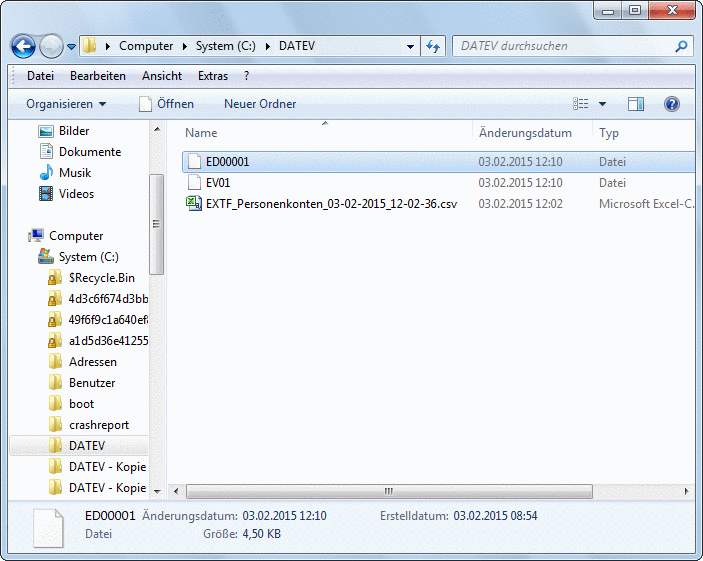Open the view options dropdown arrow
Image resolution: width=703 pixels, height=561 pixels.
(x=603, y=104)
